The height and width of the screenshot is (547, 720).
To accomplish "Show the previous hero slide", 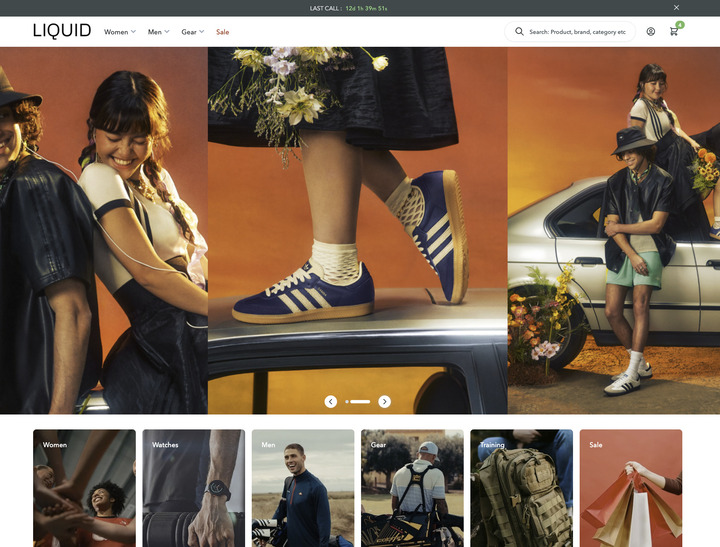I will [331, 401].
